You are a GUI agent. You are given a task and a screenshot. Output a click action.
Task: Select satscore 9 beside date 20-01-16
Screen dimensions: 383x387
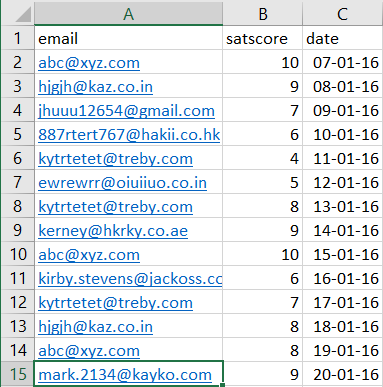click(263, 374)
